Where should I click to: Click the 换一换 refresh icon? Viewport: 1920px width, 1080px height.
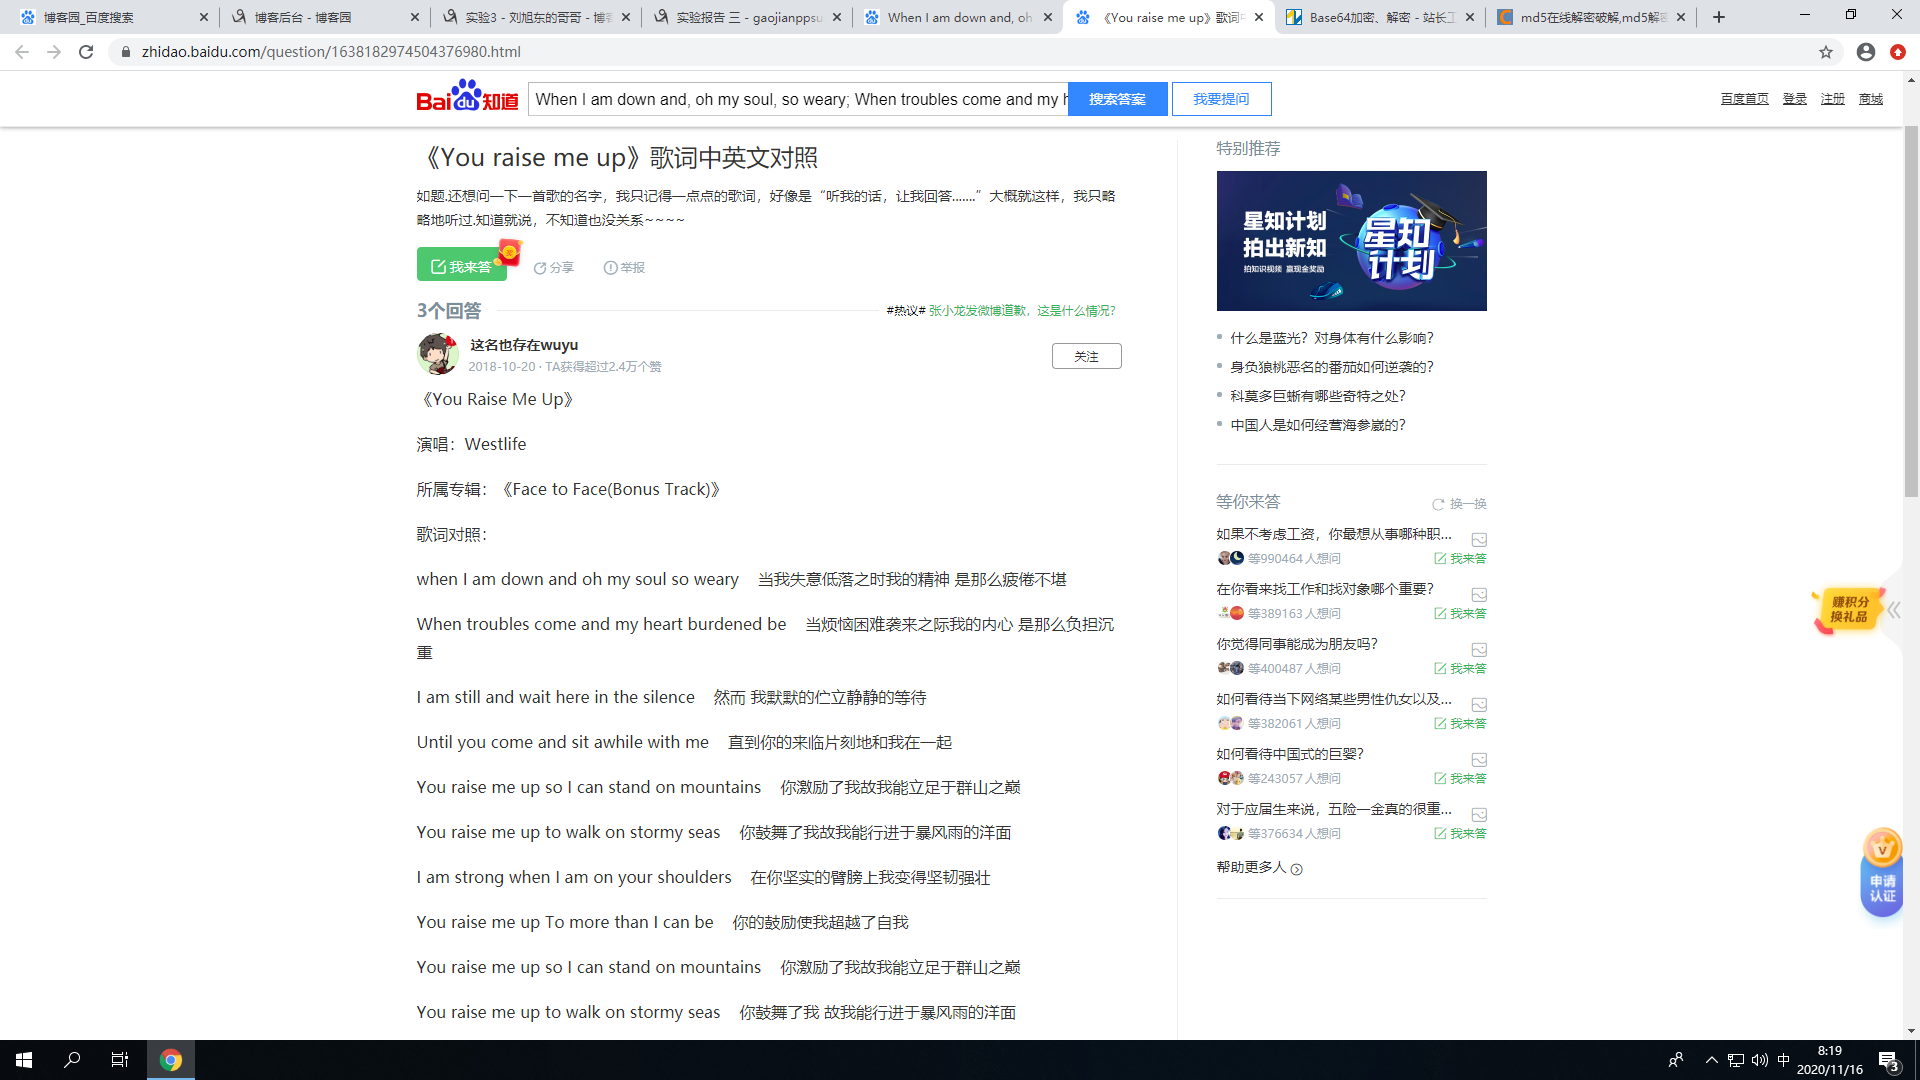1438,504
